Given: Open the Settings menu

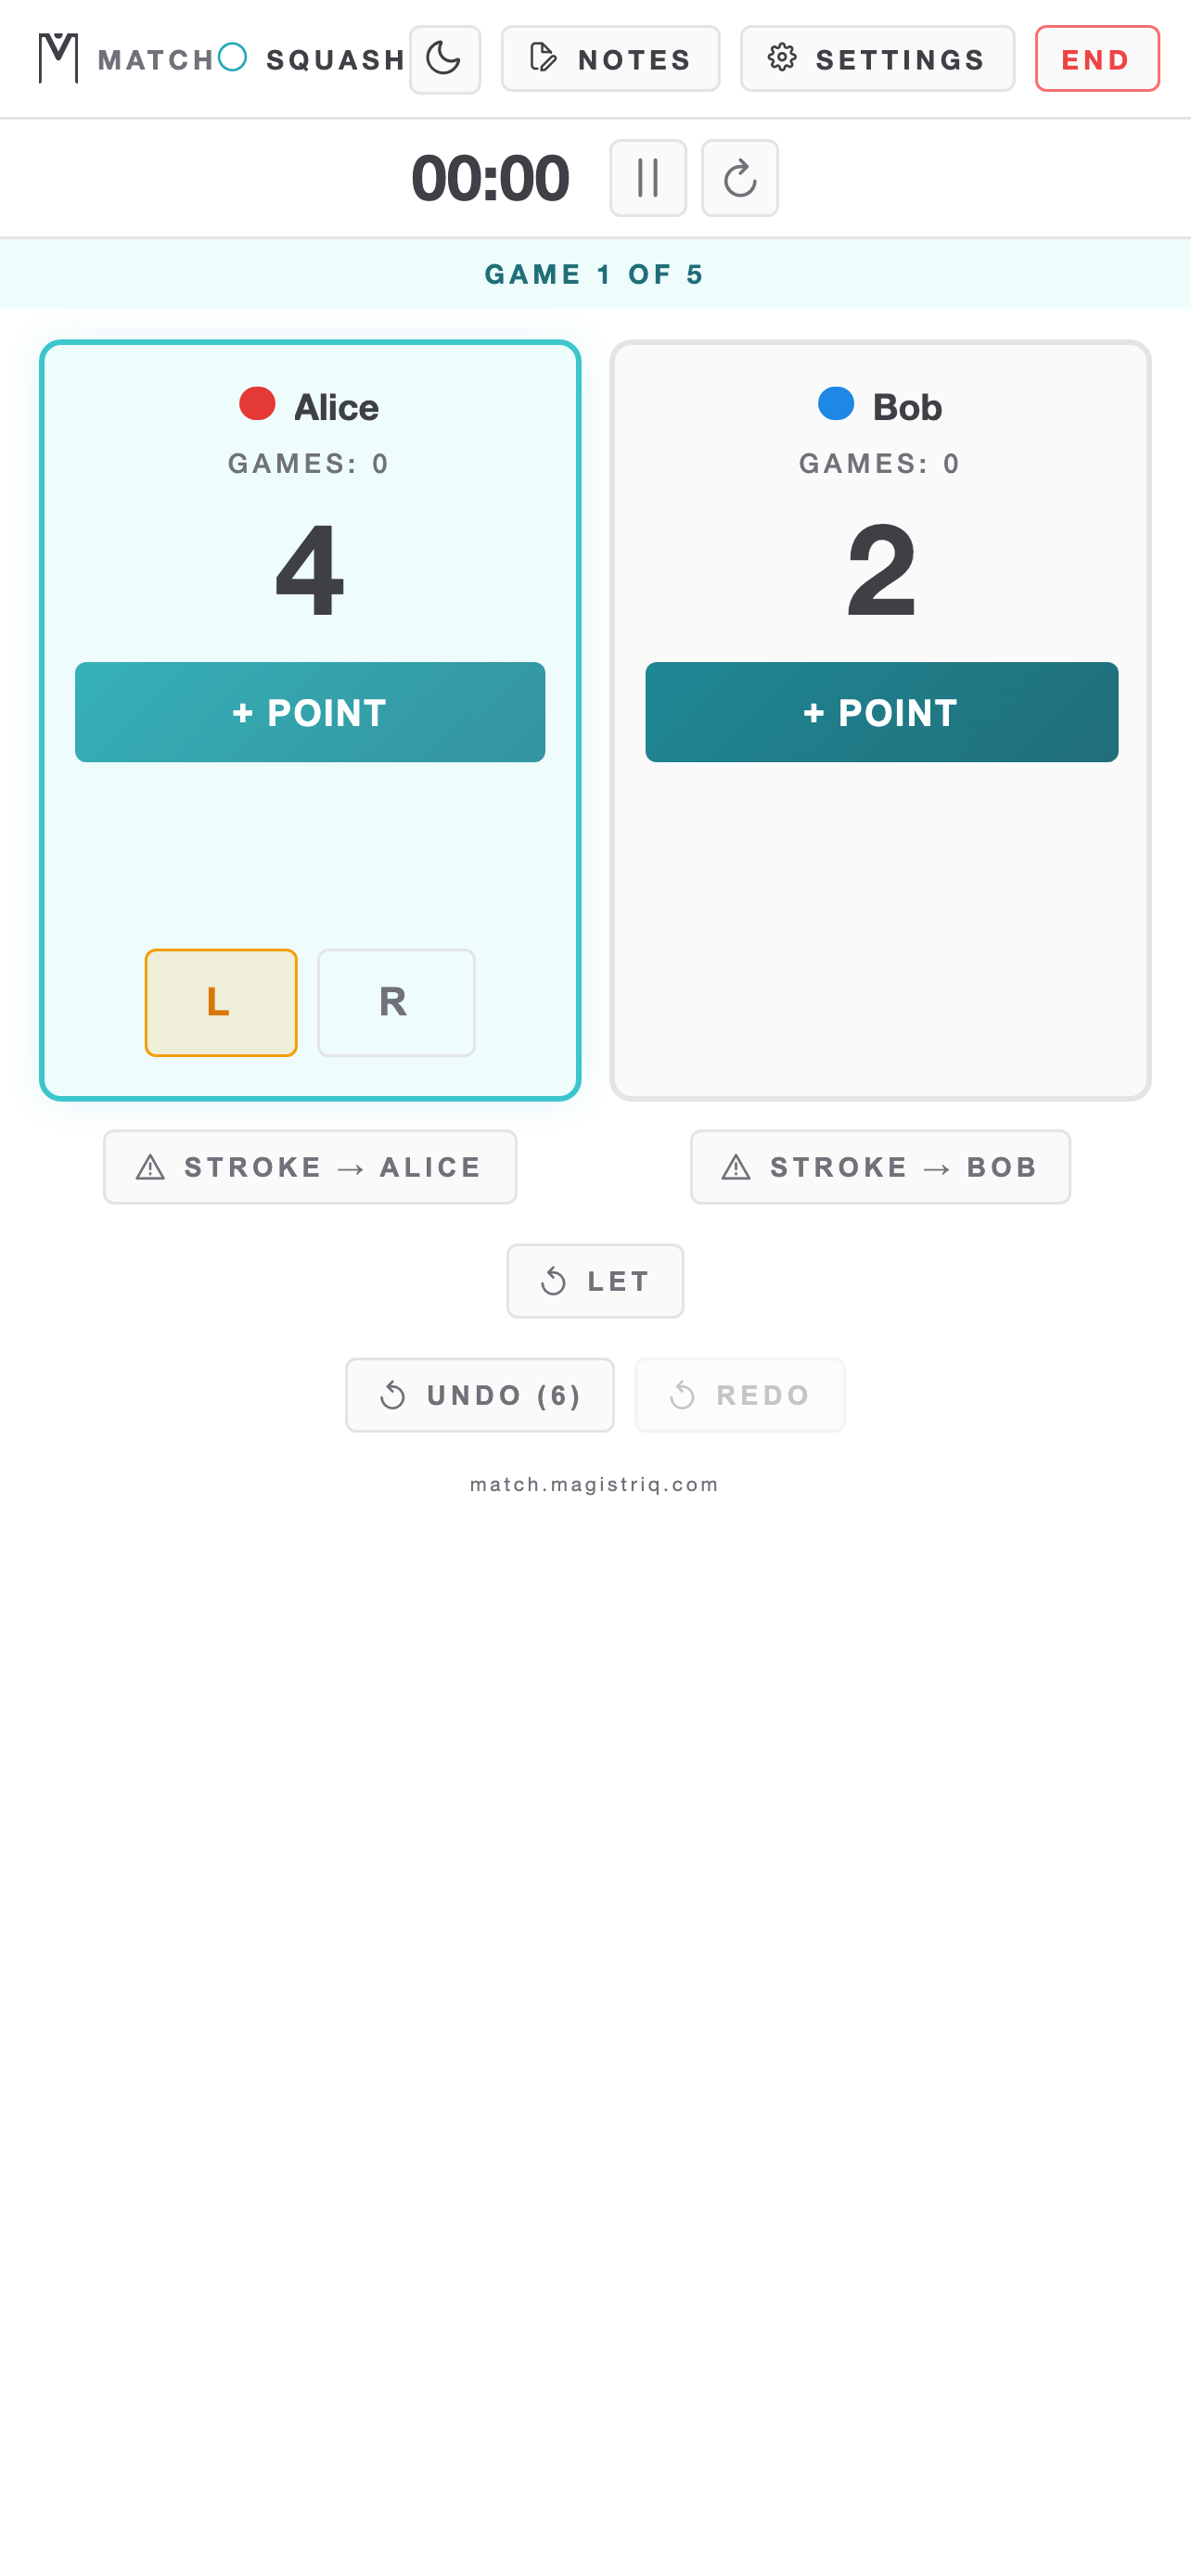Looking at the screenshot, I should click(877, 58).
